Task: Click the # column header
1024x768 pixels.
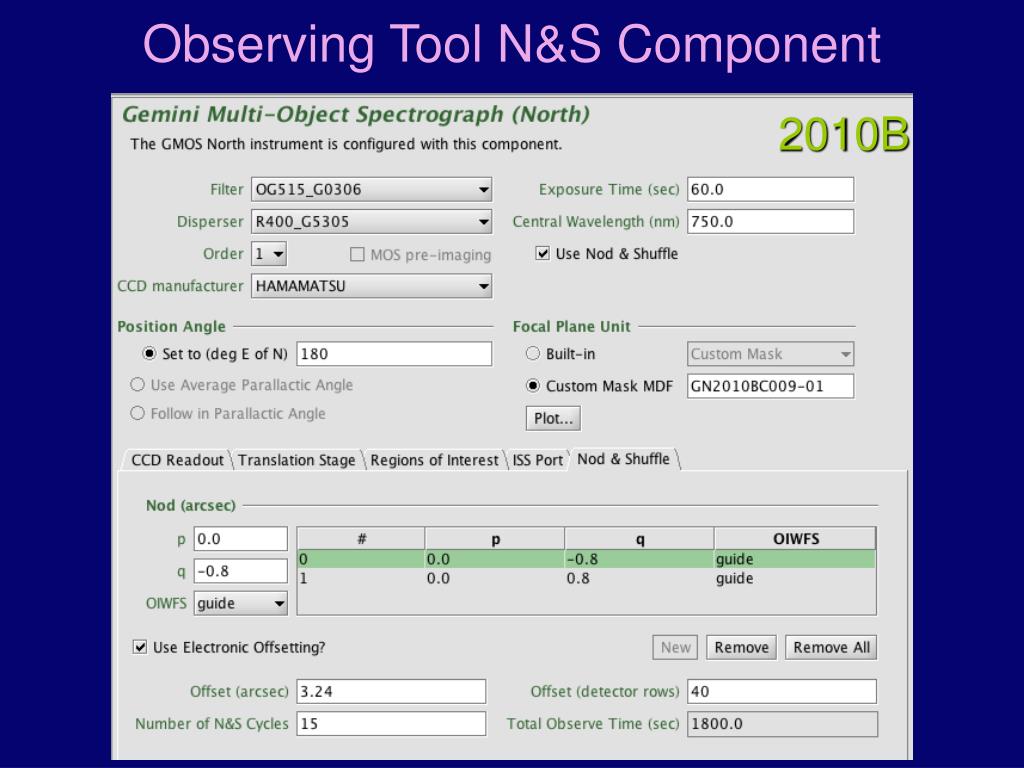Action: [x=361, y=539]
